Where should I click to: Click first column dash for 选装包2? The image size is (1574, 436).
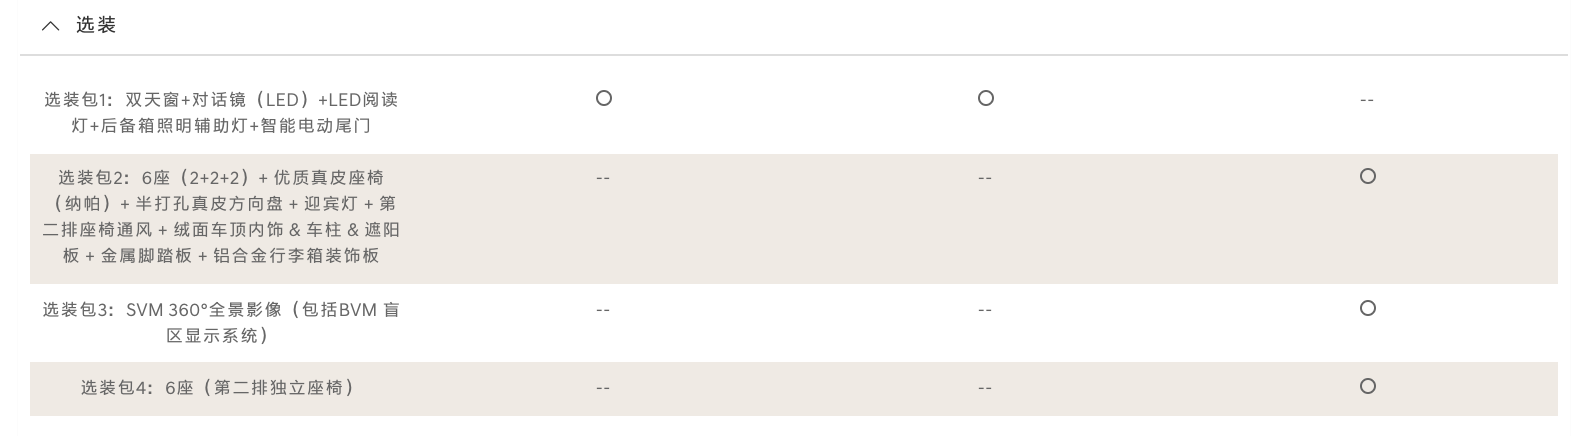point(602,178)
